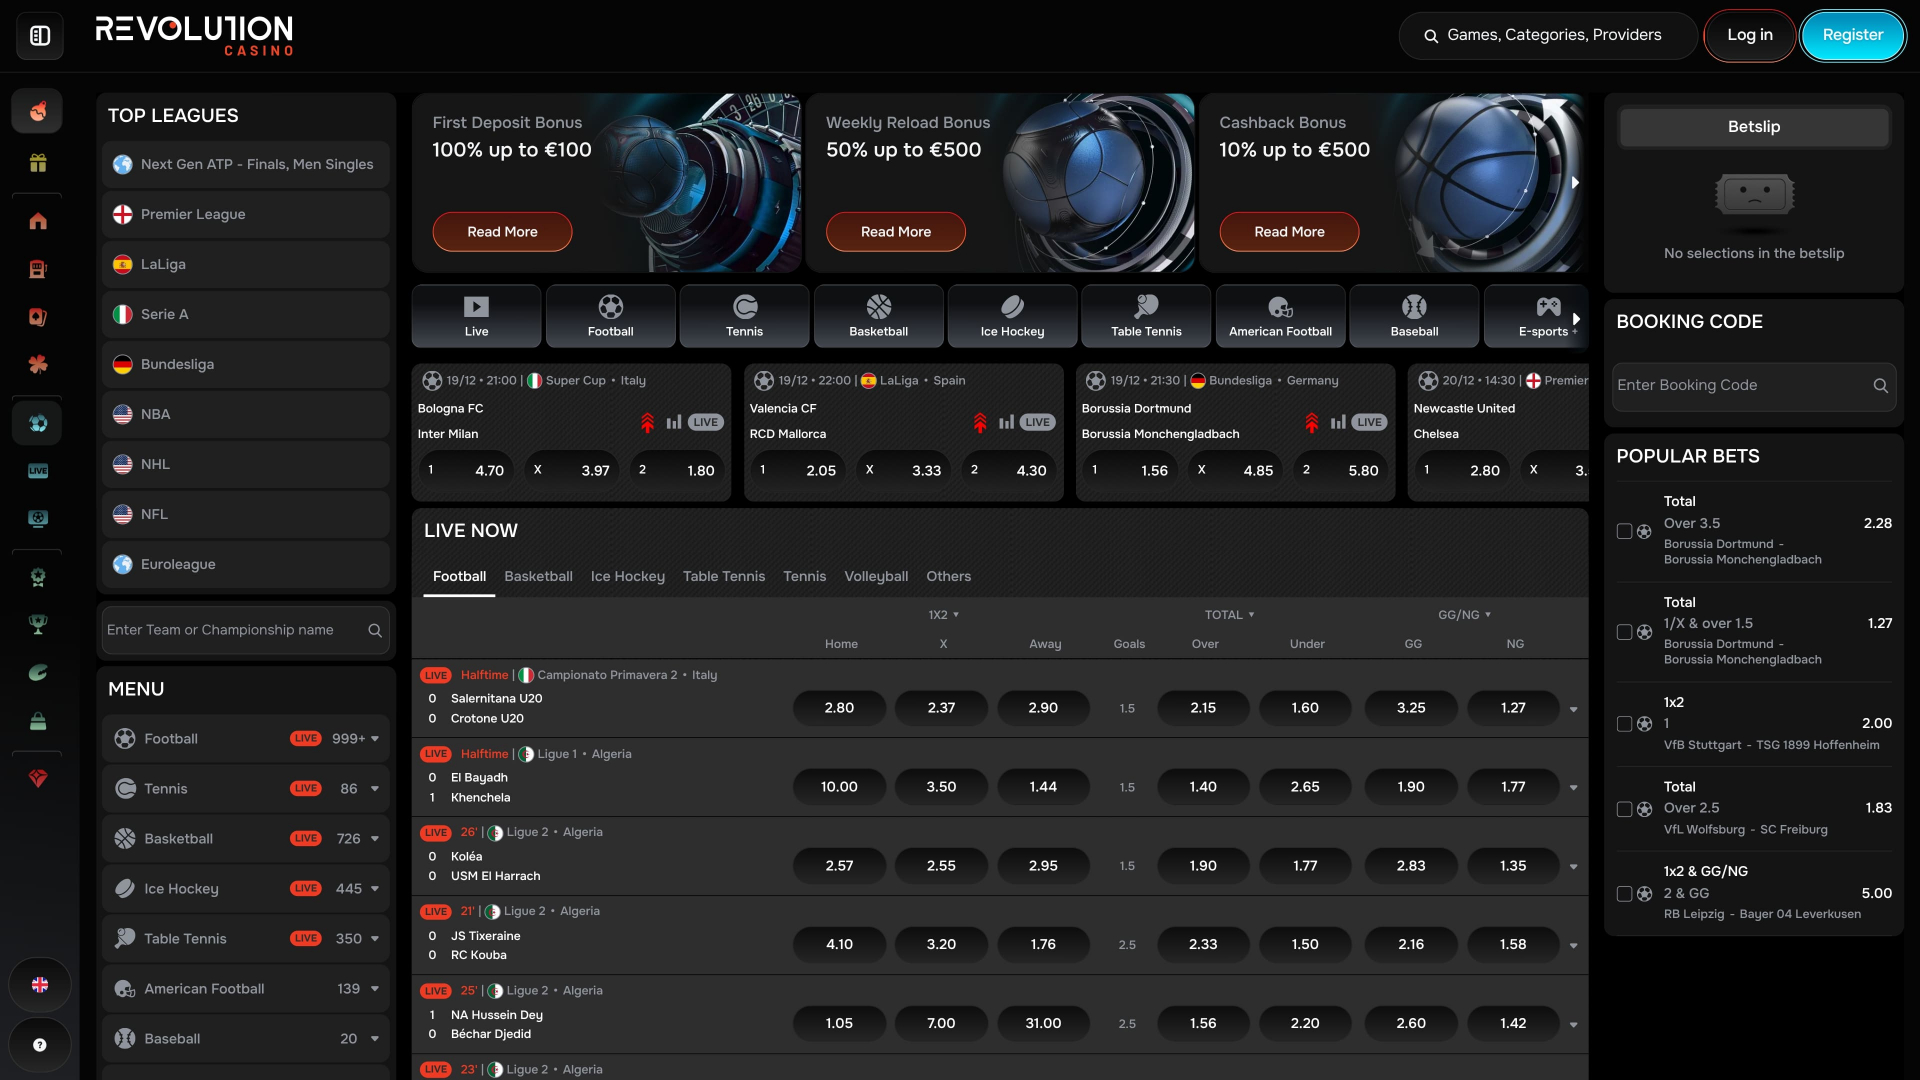Select the Home icon in the sidebar
1920x1080 pixels.
point(37,221)
